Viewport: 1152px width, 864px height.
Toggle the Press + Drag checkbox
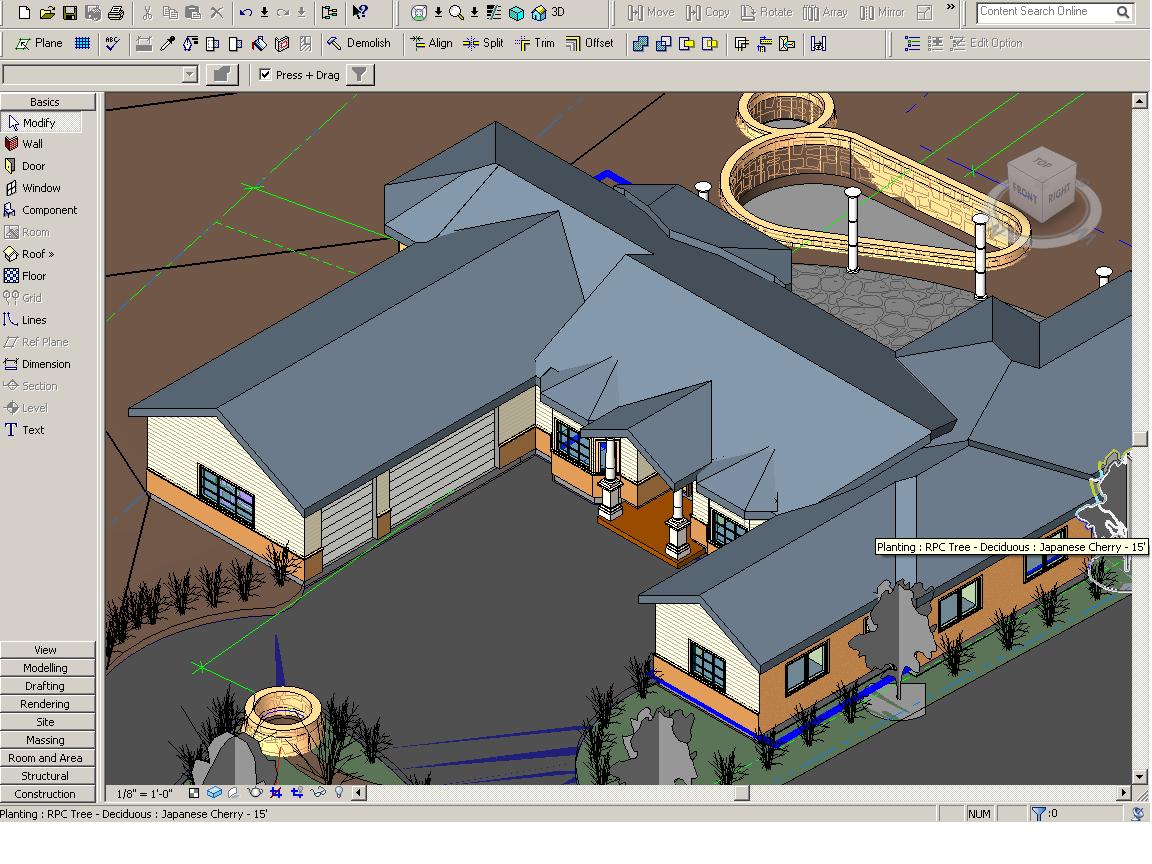pyautogui.click(x=265, y=74)
